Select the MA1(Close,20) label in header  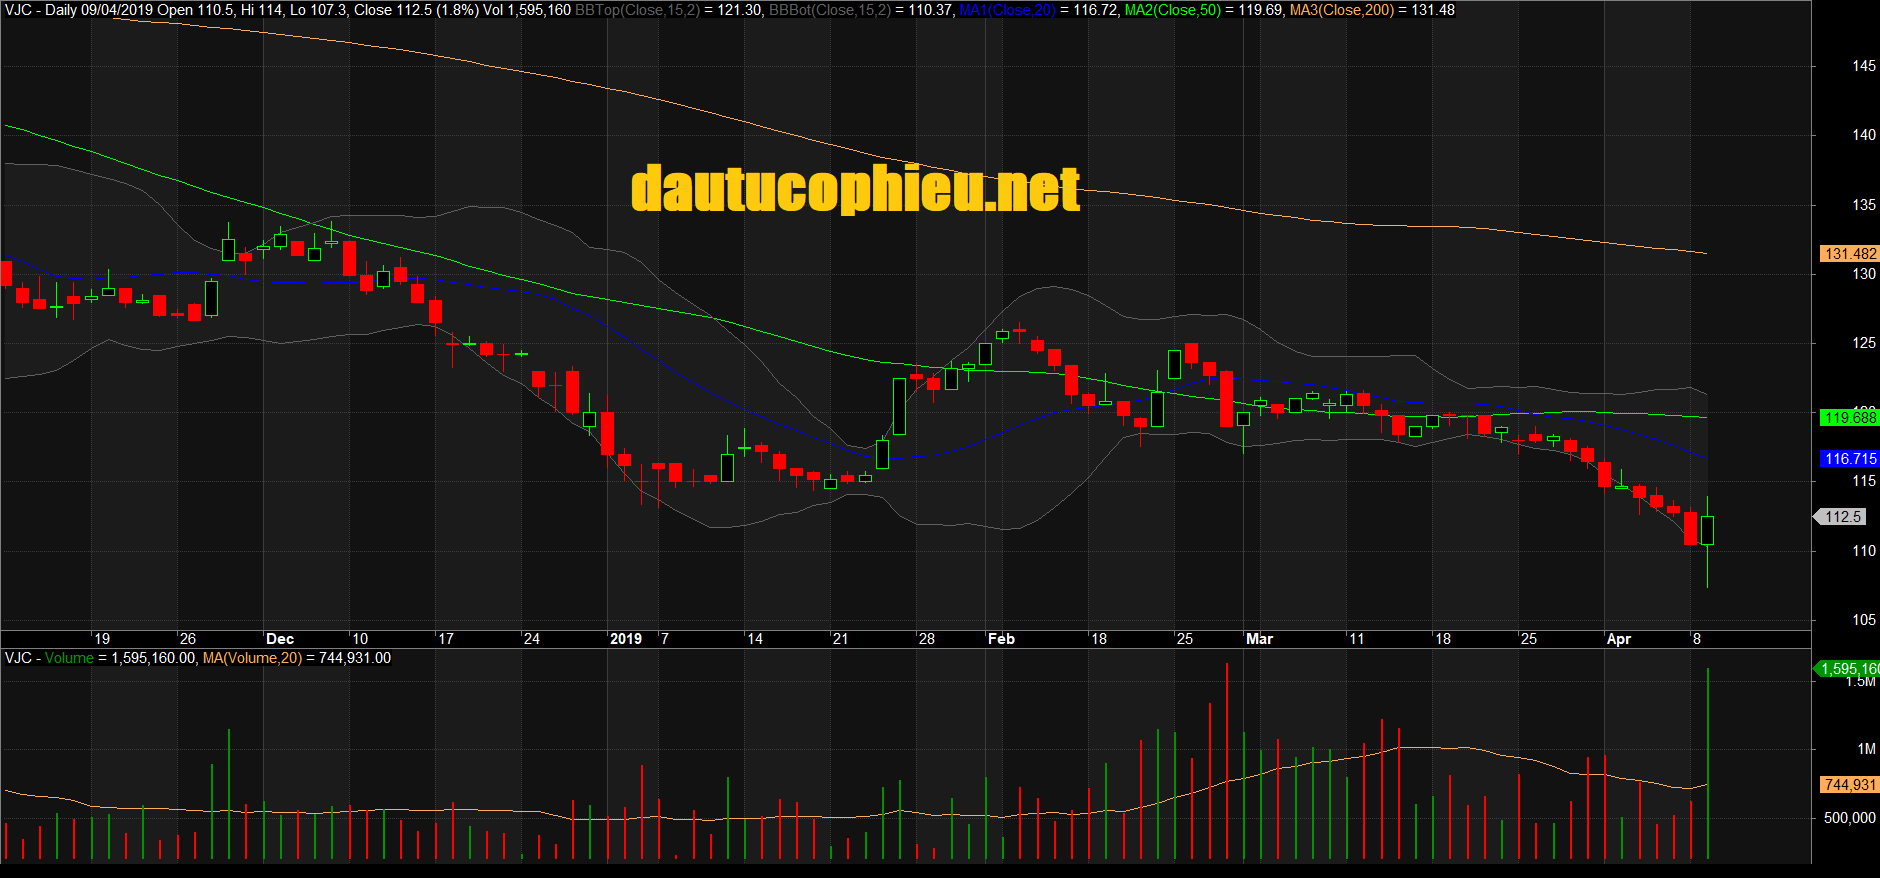(x=1007, y=10)
